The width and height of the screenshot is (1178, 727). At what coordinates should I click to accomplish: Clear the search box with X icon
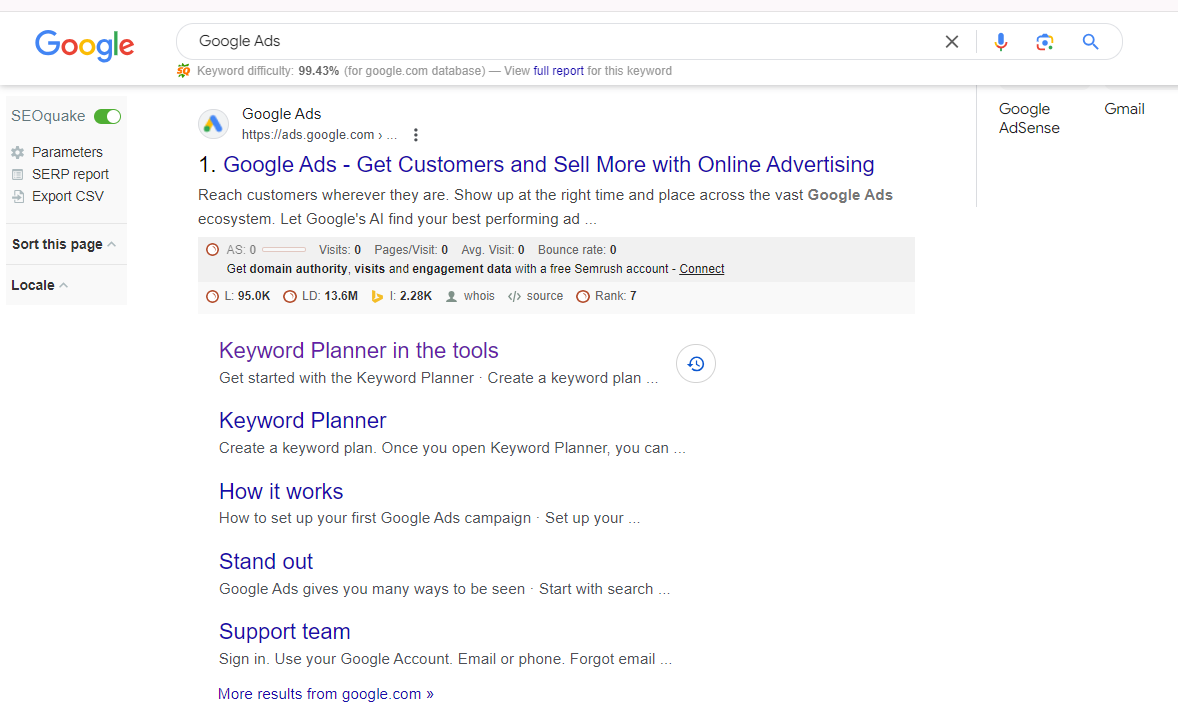(952, 42)
